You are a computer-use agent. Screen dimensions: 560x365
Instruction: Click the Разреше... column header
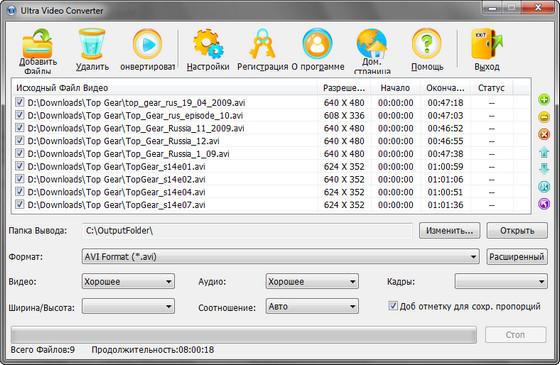(x=344, y=88)
